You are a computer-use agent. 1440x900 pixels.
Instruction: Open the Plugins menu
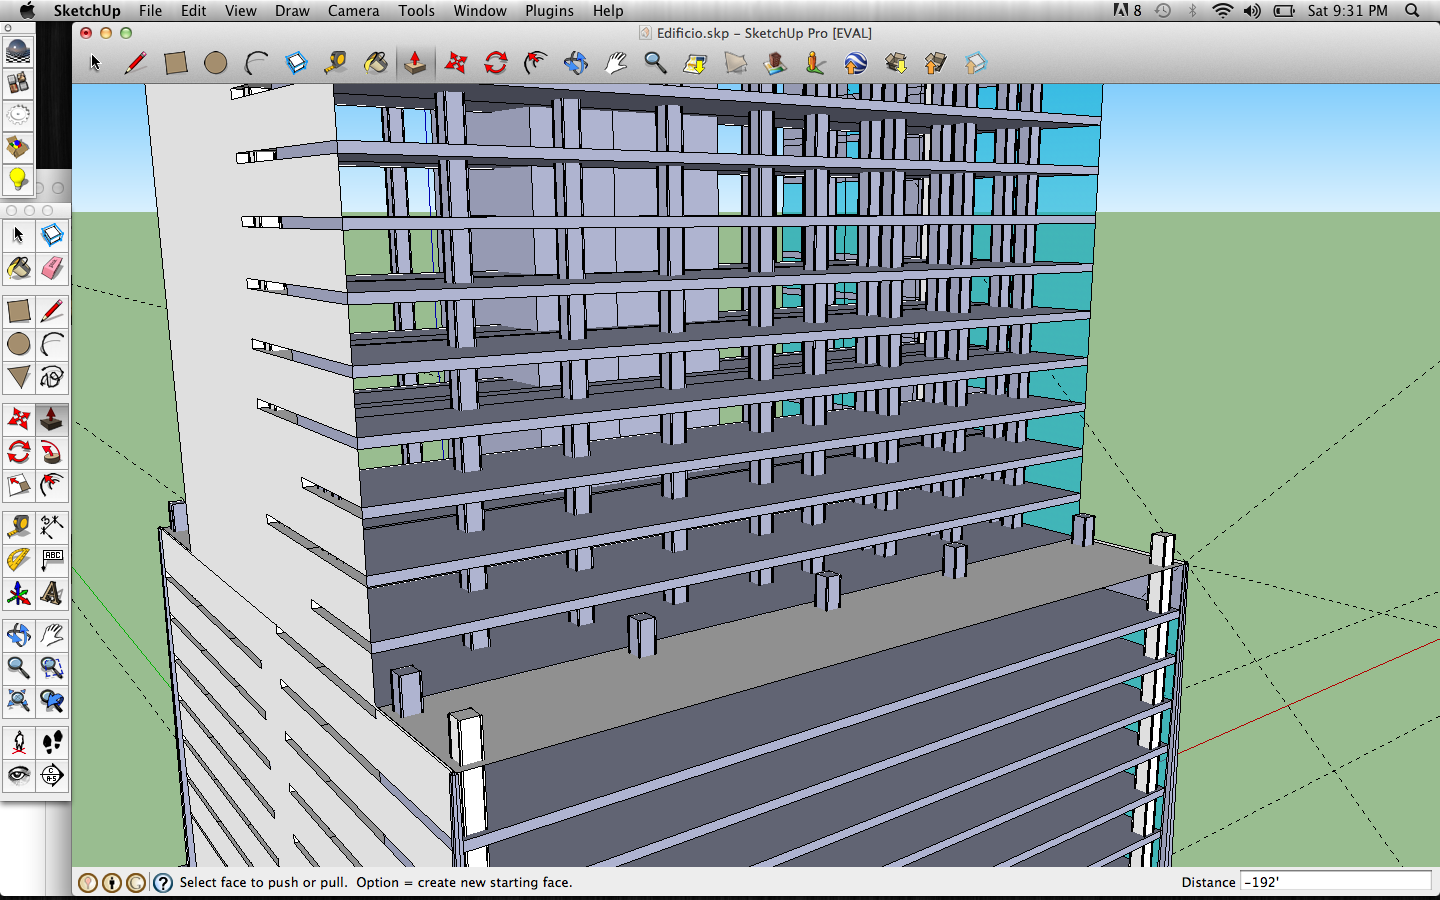coord(549,11)
